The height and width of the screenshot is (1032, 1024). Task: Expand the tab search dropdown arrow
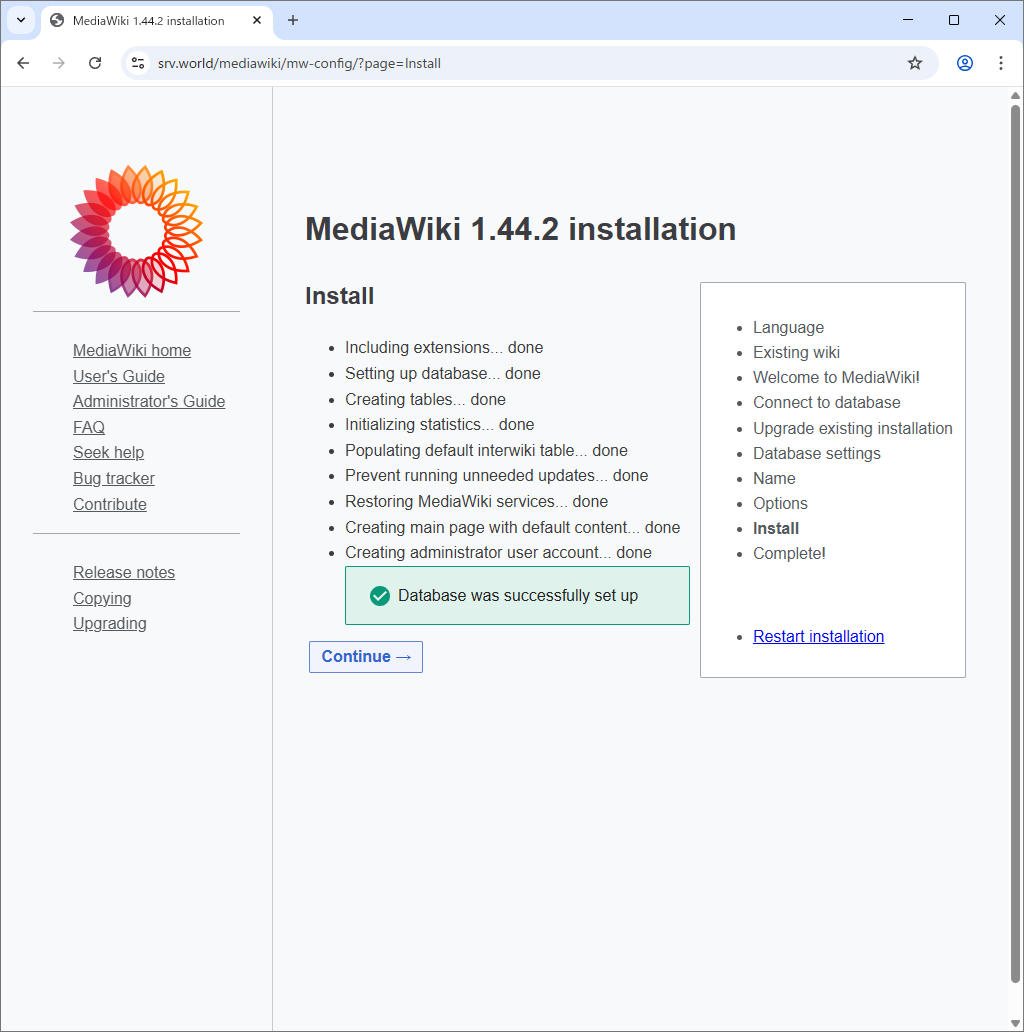(x=20, y=20)
